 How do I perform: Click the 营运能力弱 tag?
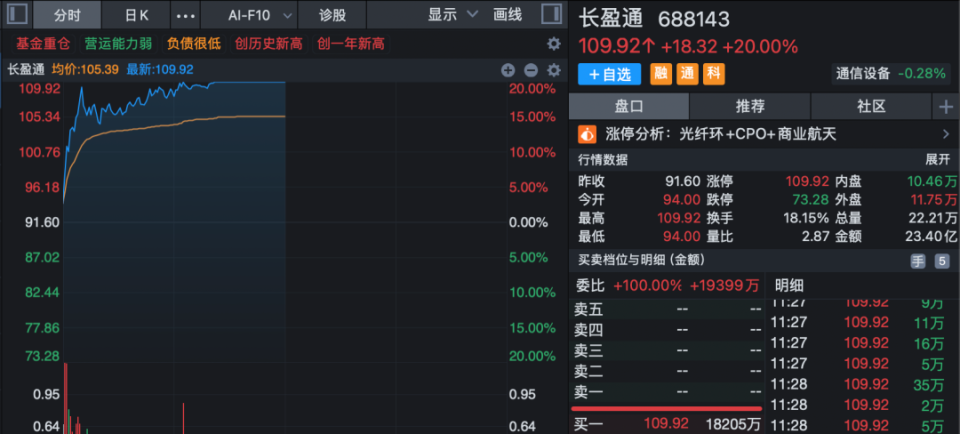tap(117, 44)
